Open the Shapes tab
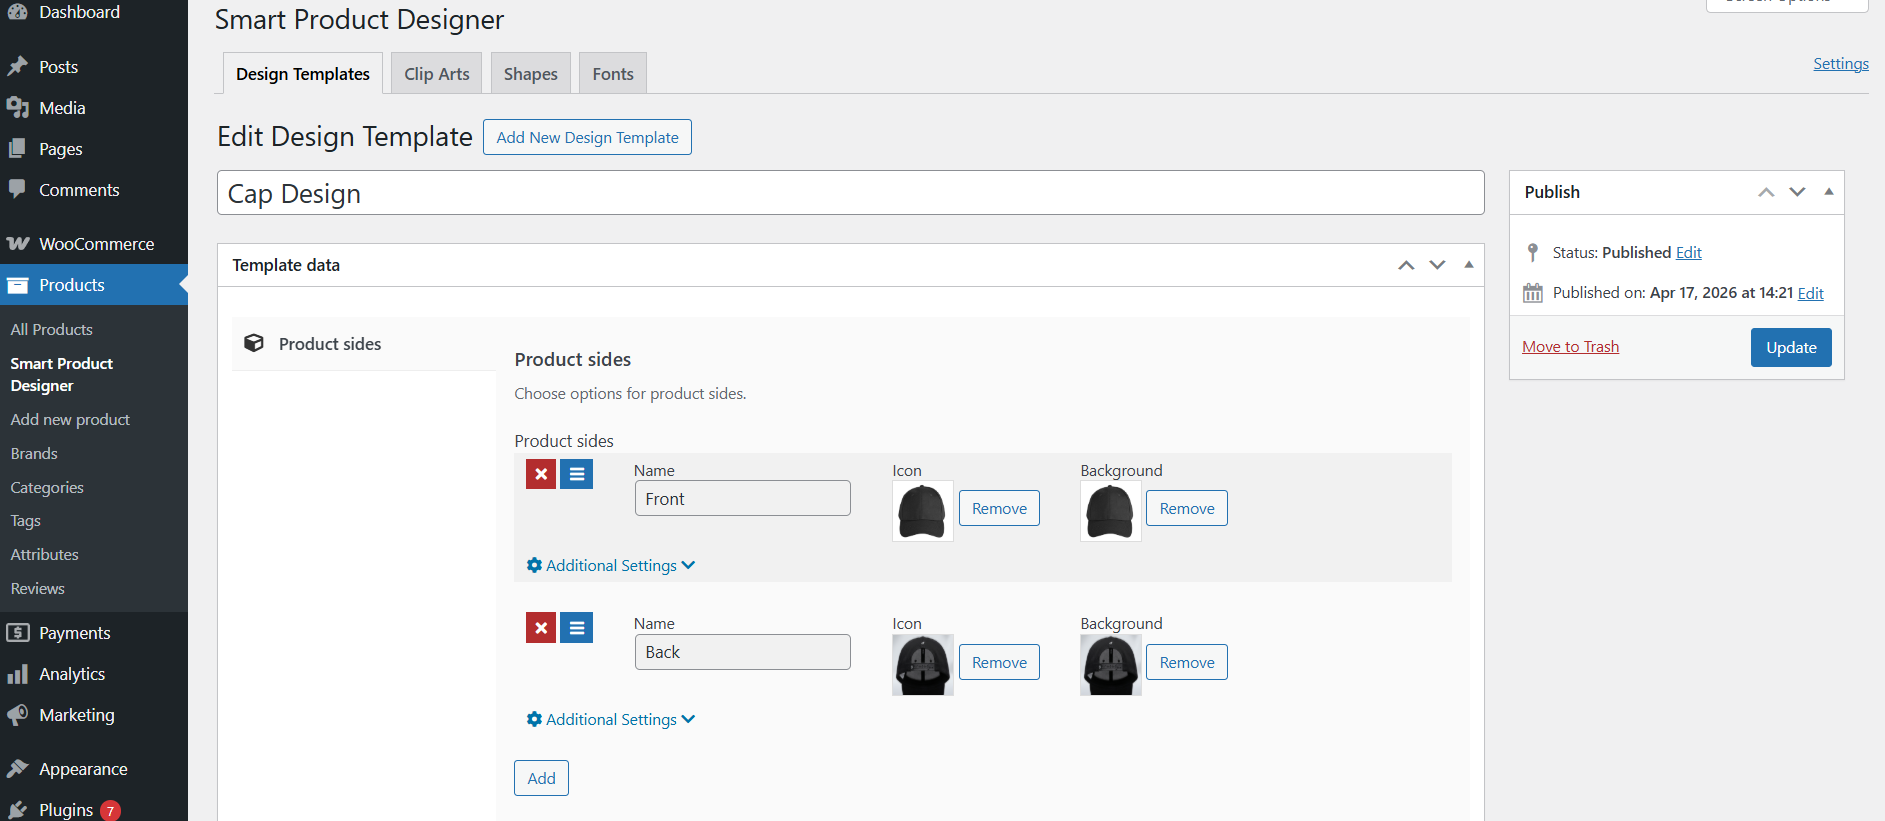Screen dimensions: 1885x821 click(531, 73)
